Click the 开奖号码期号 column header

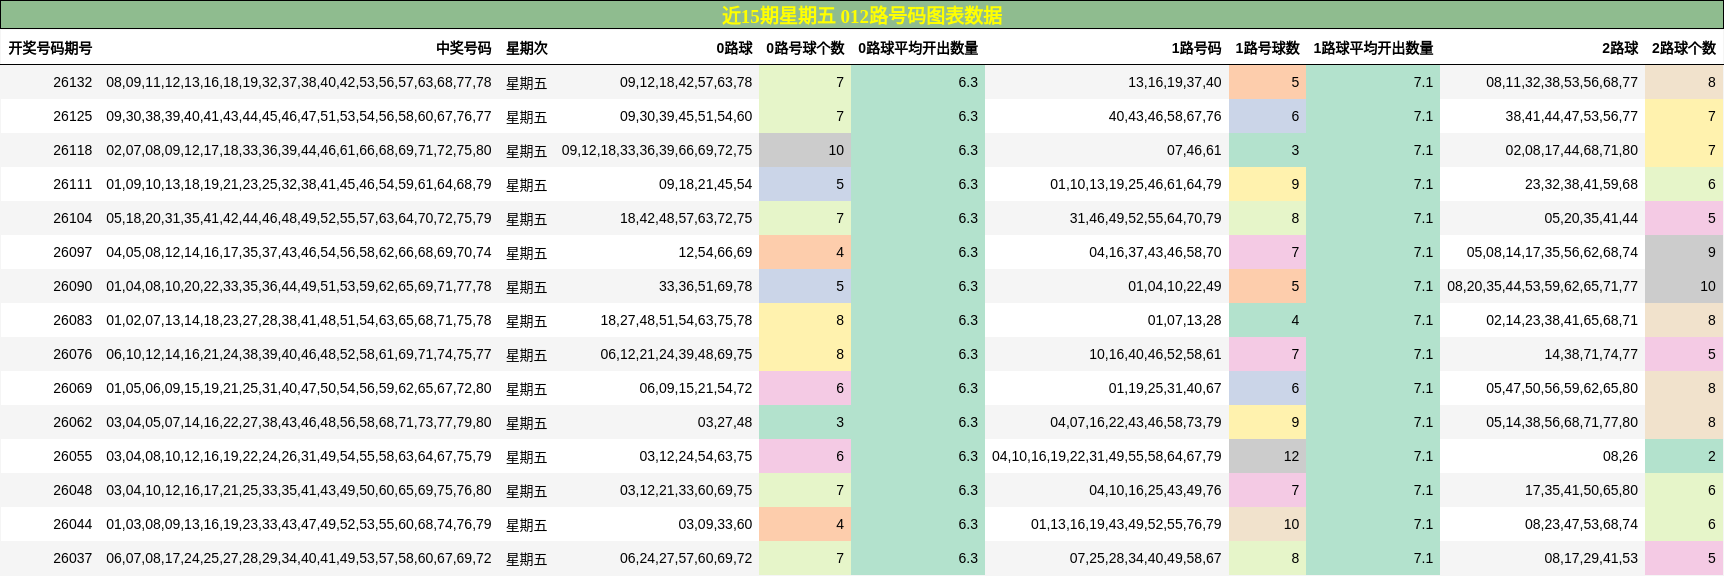click(50, 48)
